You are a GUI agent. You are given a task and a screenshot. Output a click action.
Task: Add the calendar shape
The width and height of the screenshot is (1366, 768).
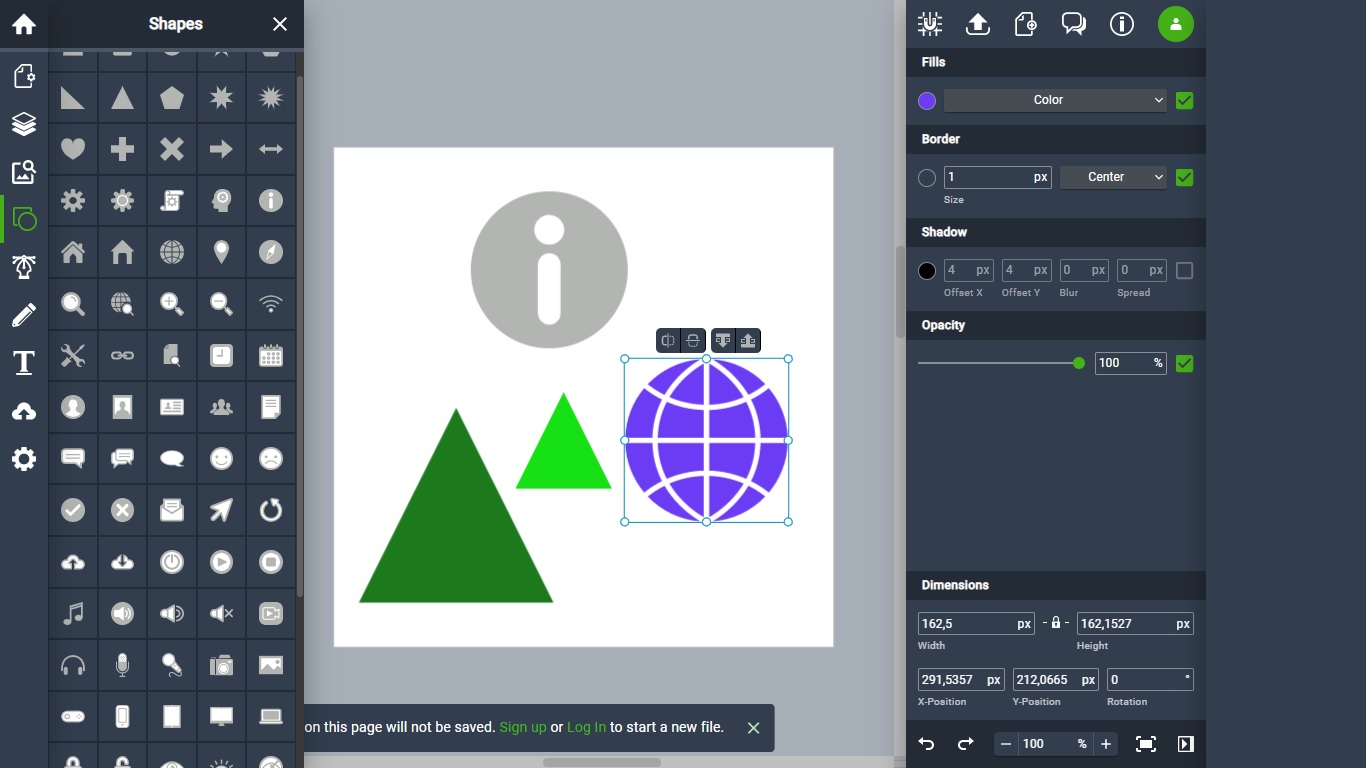point(271,355)
